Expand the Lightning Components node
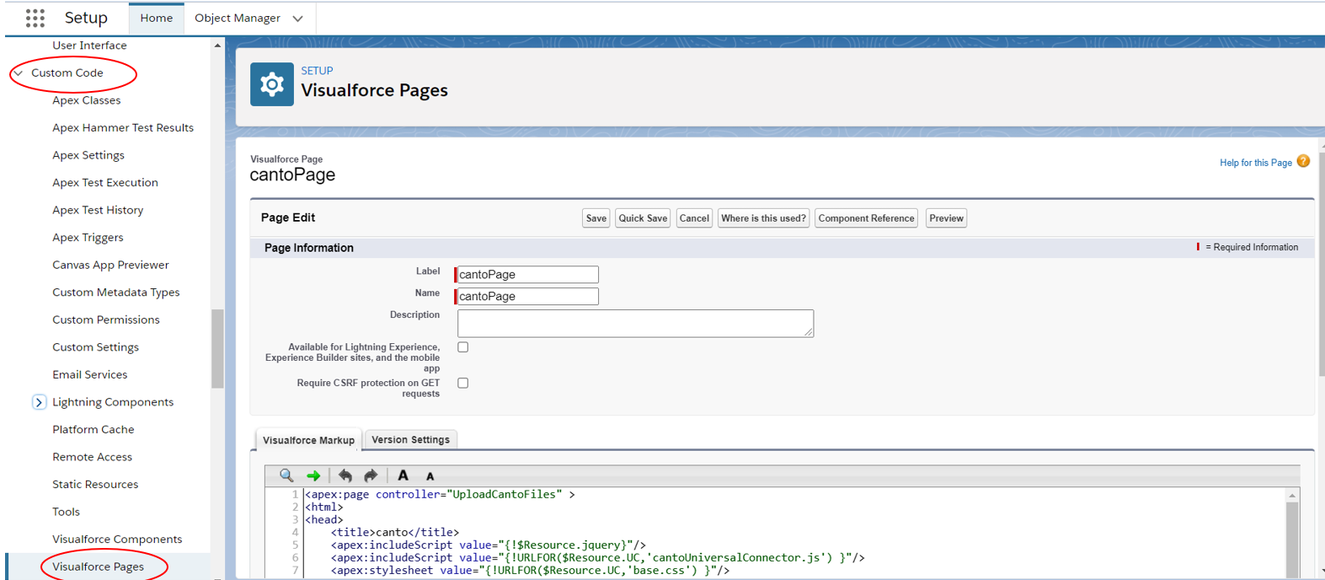This screenshot has height=580, width=1325. coord(39,402)
